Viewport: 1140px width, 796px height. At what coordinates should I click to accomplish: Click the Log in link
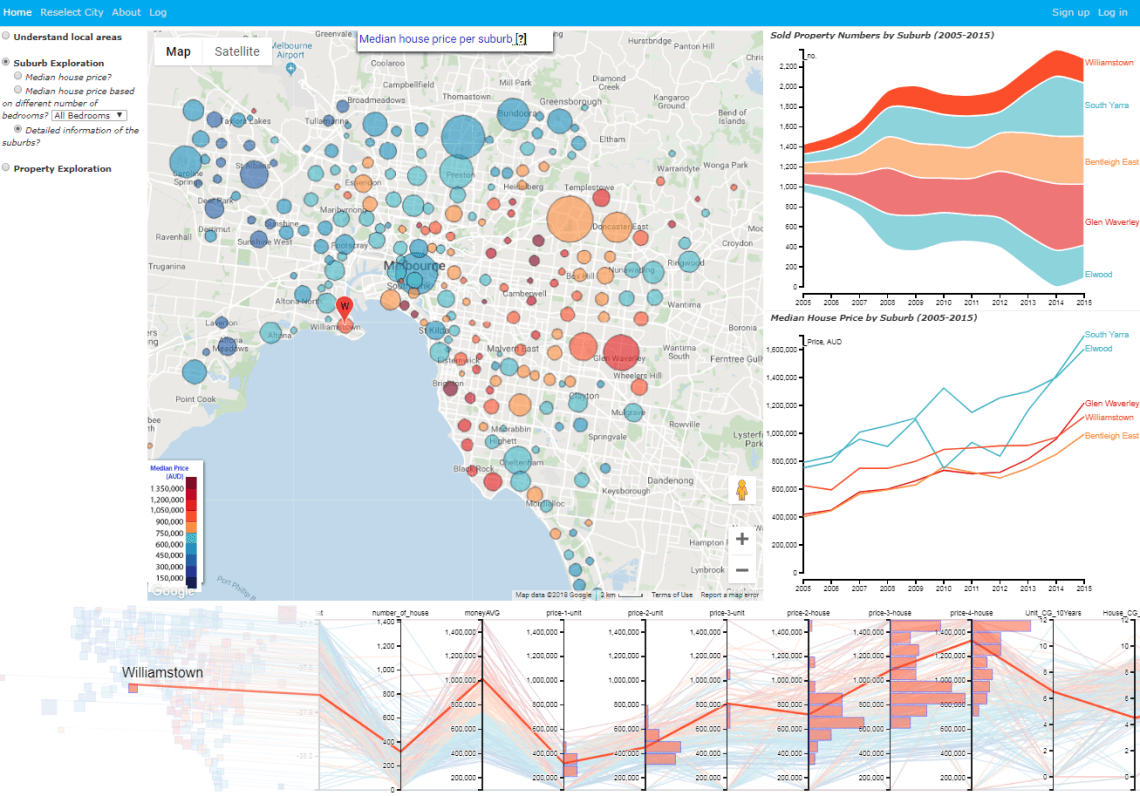click(x=1112, y=12)
